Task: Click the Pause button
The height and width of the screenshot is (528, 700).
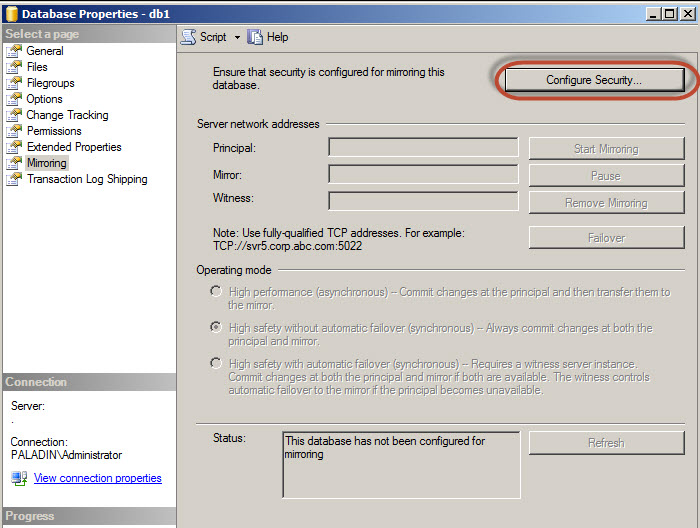Action: pos(606,176)
